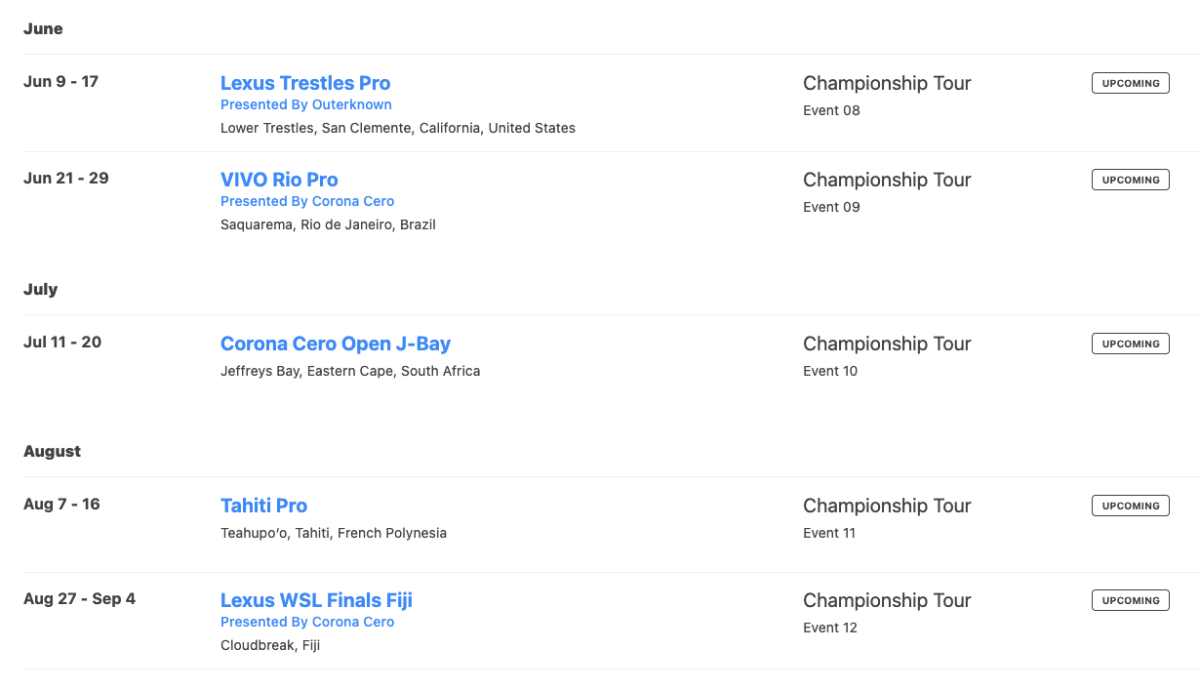Open the Lexus Trestles Pro event link

tap(305, 83)
